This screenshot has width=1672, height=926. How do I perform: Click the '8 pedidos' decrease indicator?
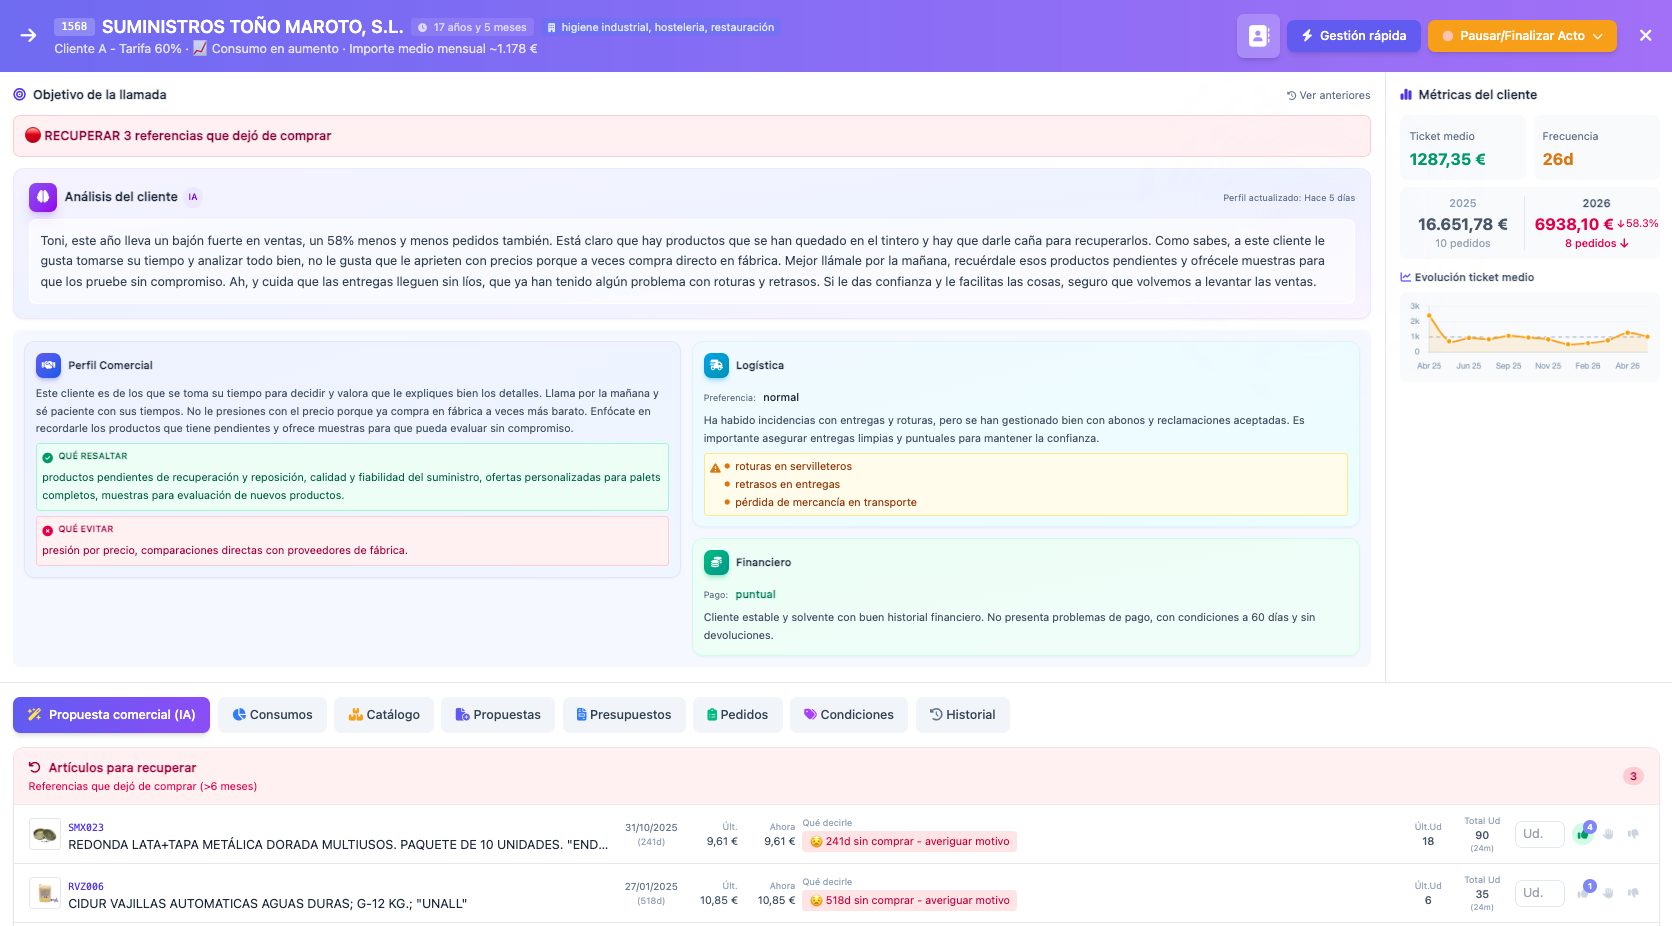coord(1596,243)
